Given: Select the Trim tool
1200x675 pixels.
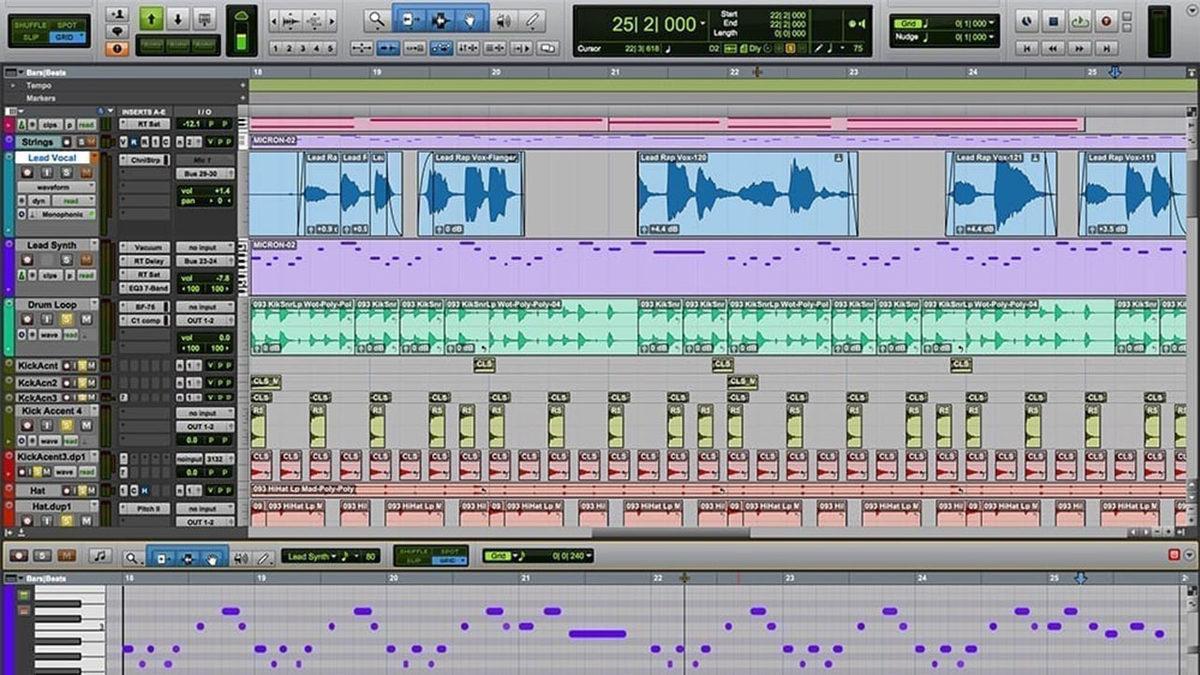Looking at the screenshot, I should (x=408, y=18).
